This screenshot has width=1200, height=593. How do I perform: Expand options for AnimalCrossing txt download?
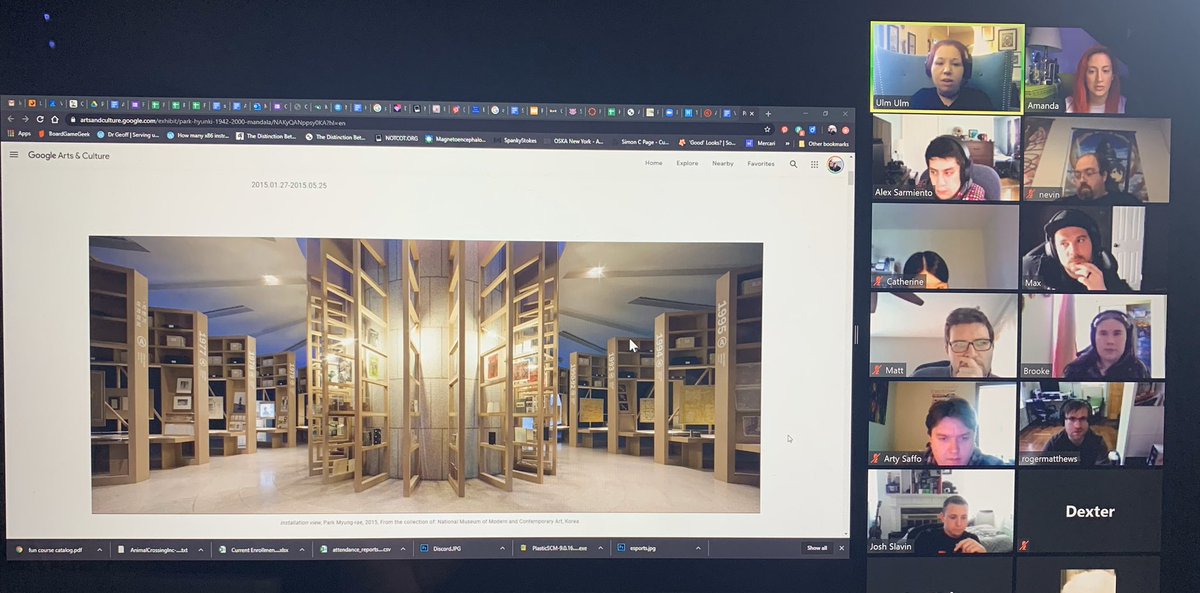[199, 549]
